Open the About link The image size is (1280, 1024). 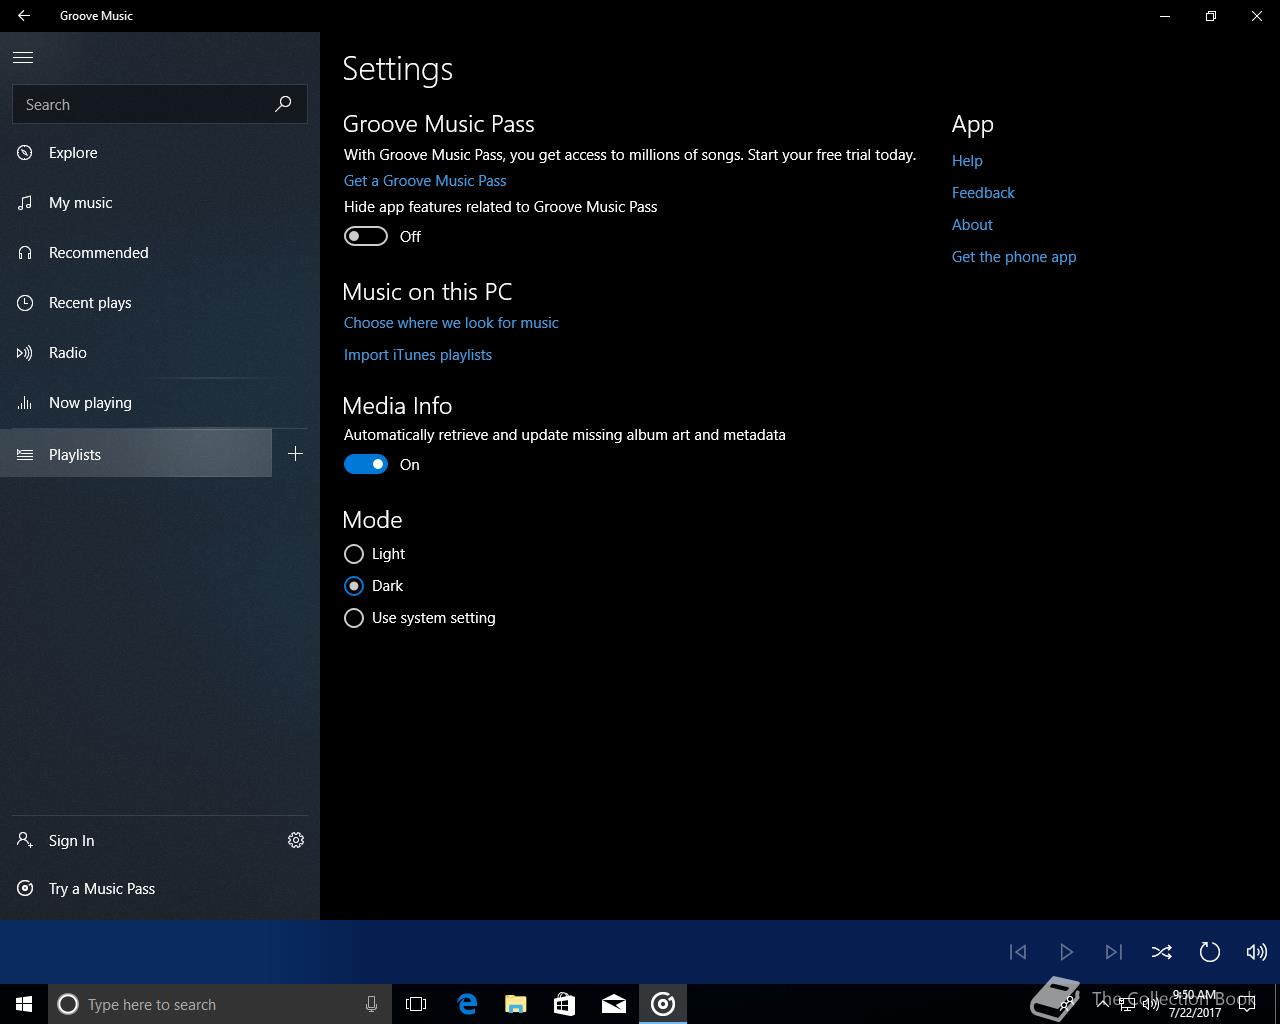pos(972,225)
